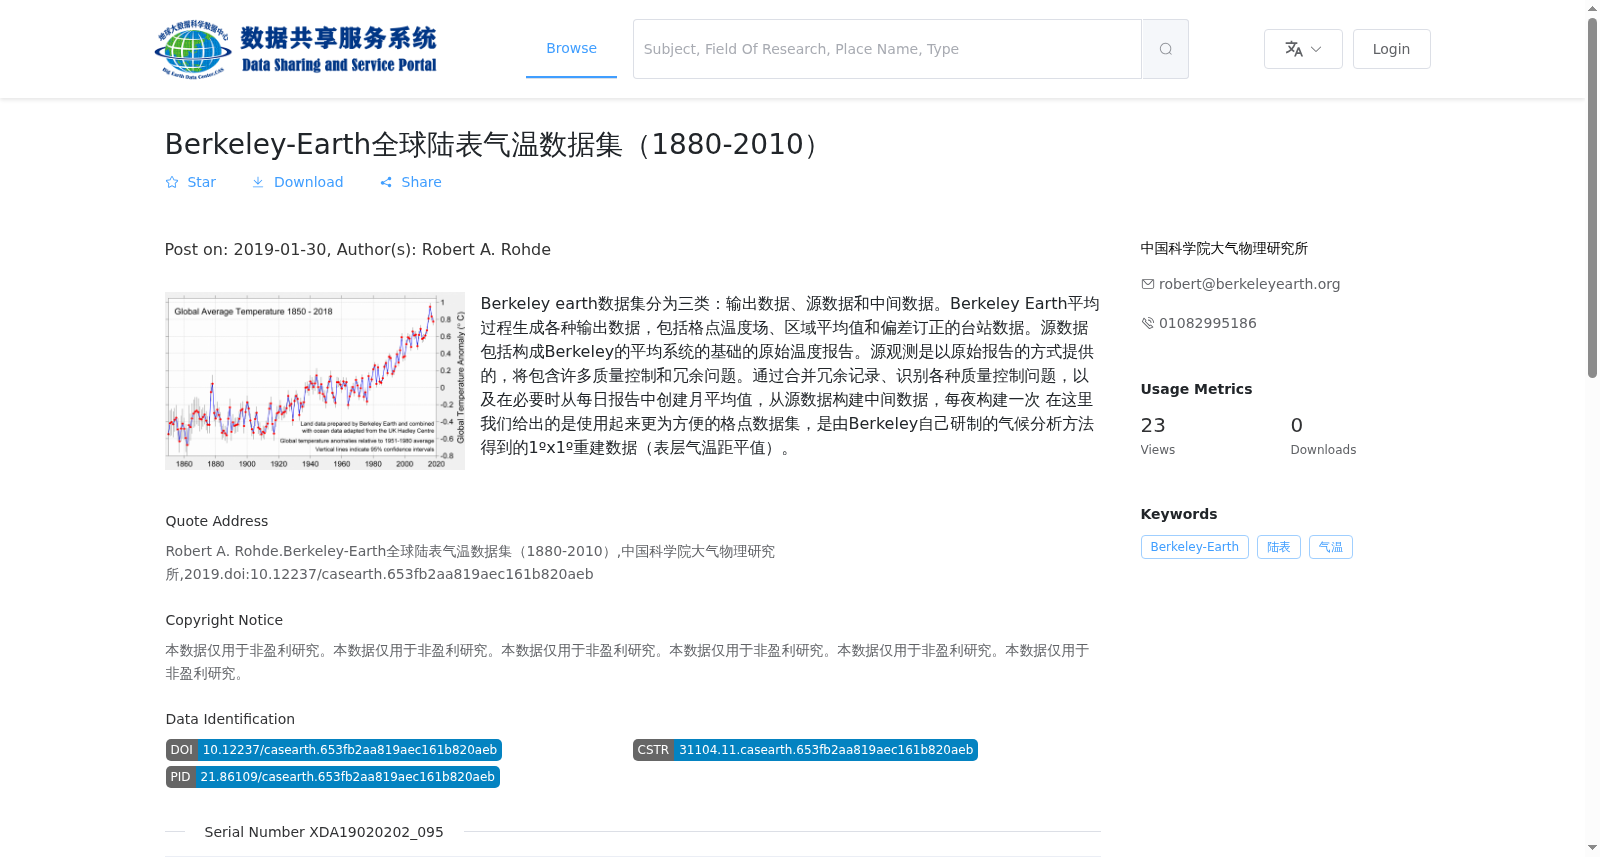Click the 0 Downloads metric

pyautogui.click(x=1323, y=436)
